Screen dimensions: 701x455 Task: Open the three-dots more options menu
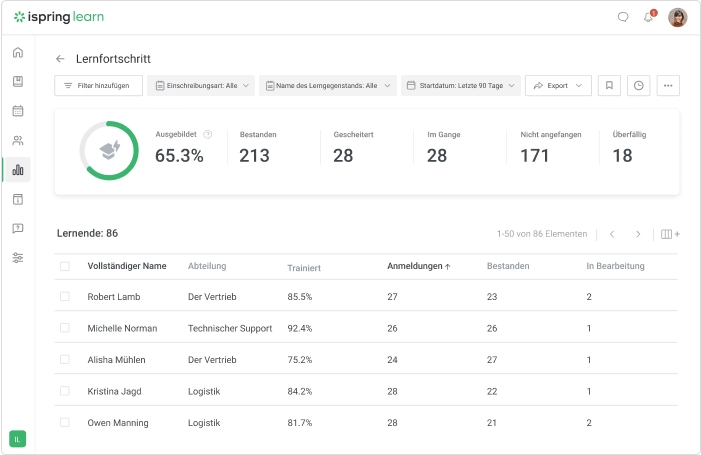coord(668,86)
